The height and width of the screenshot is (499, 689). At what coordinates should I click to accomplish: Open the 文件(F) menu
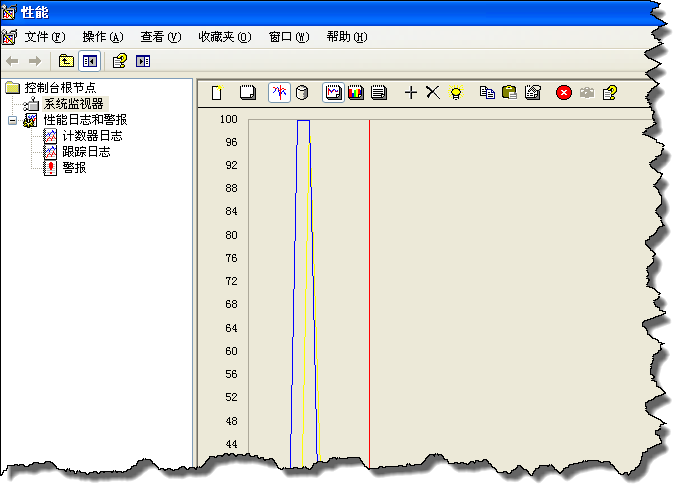[44, 37]
